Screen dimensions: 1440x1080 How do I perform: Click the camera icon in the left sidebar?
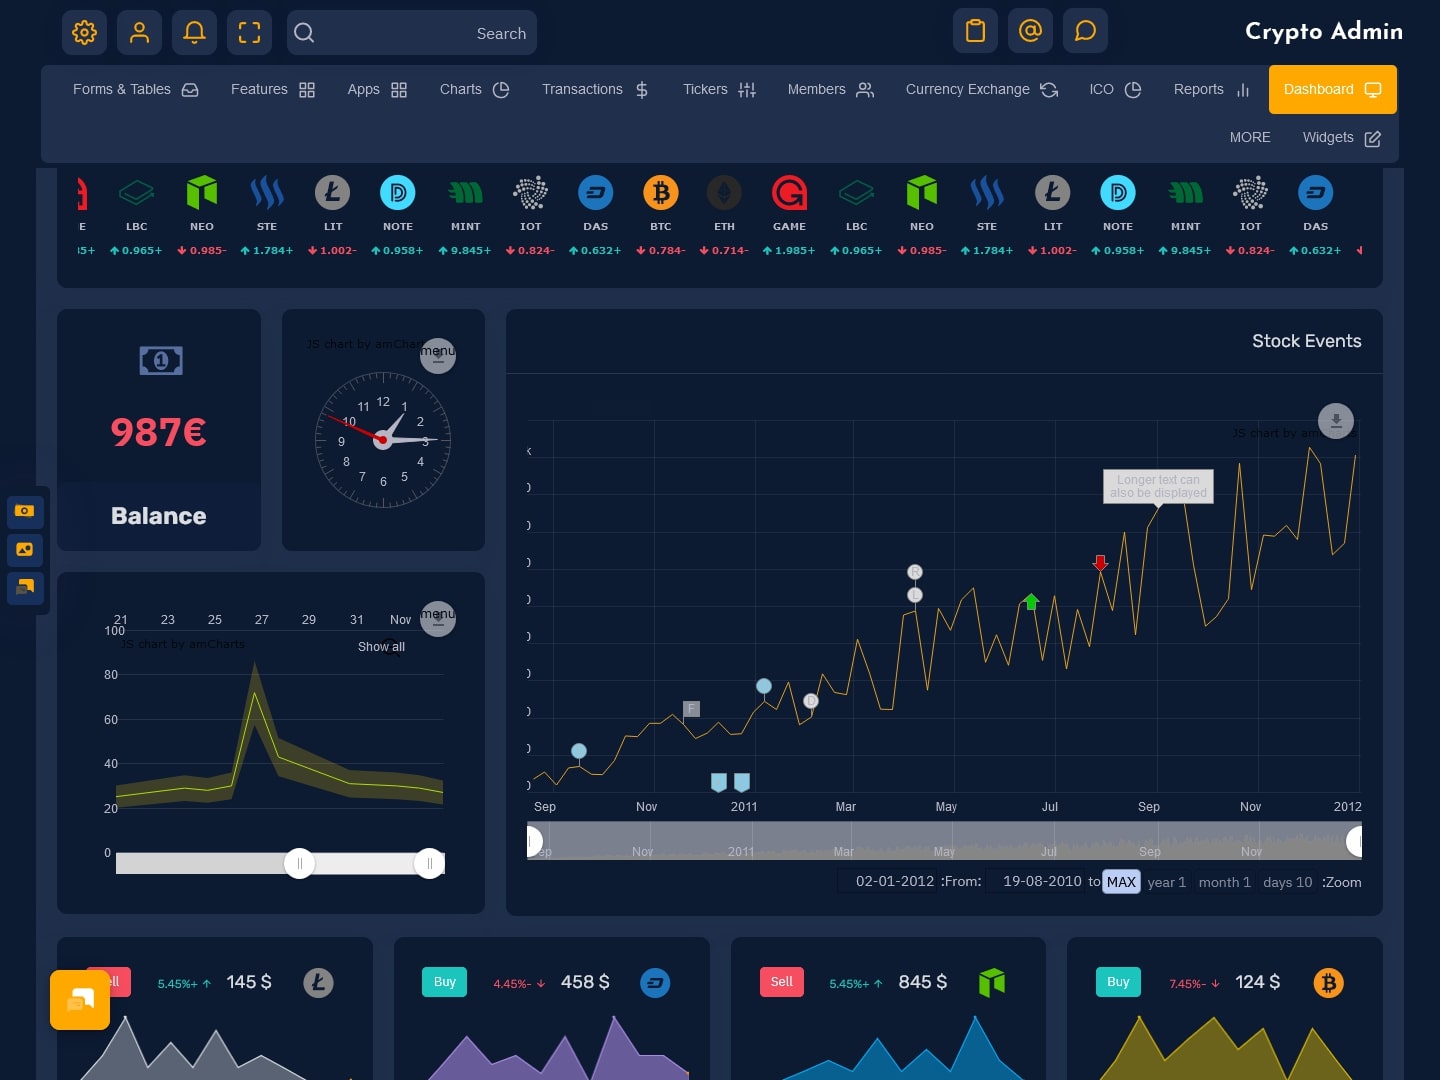point(25,512)
